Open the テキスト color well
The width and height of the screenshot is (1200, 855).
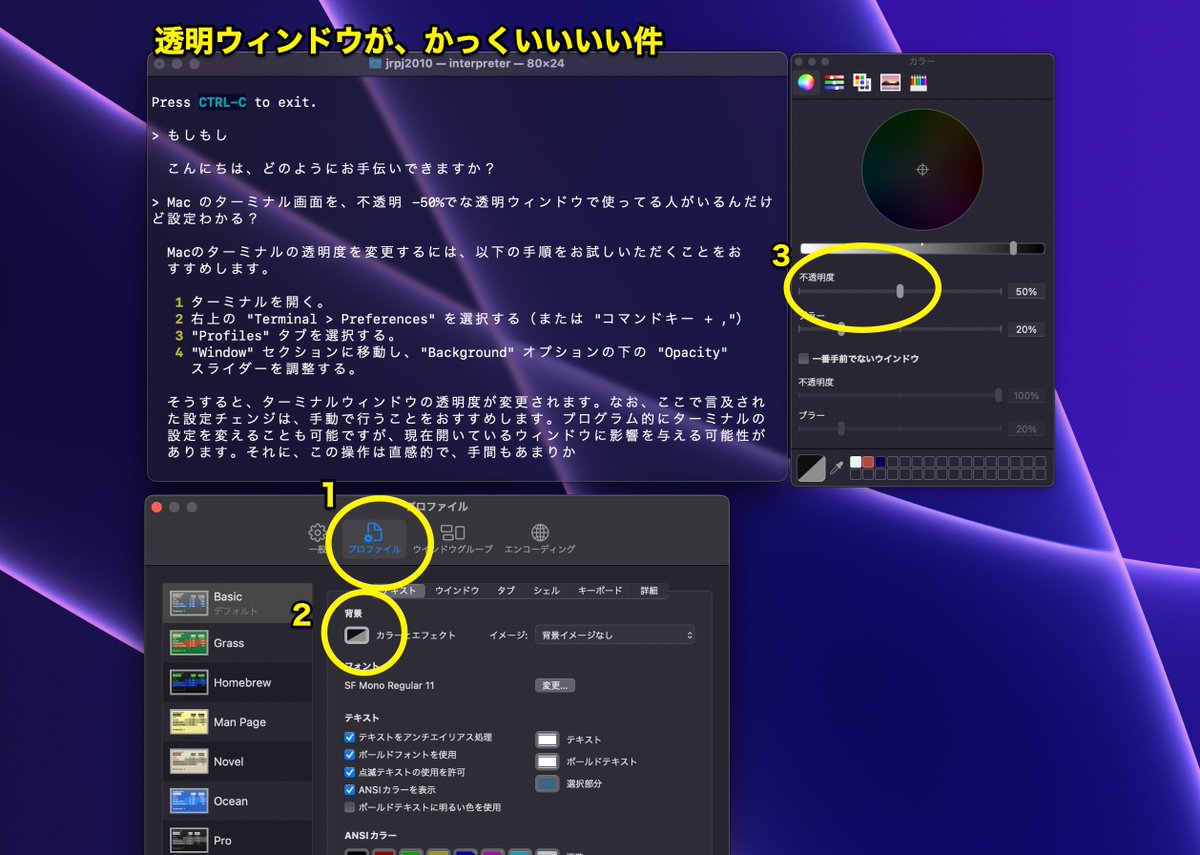(x=547, y=739)
